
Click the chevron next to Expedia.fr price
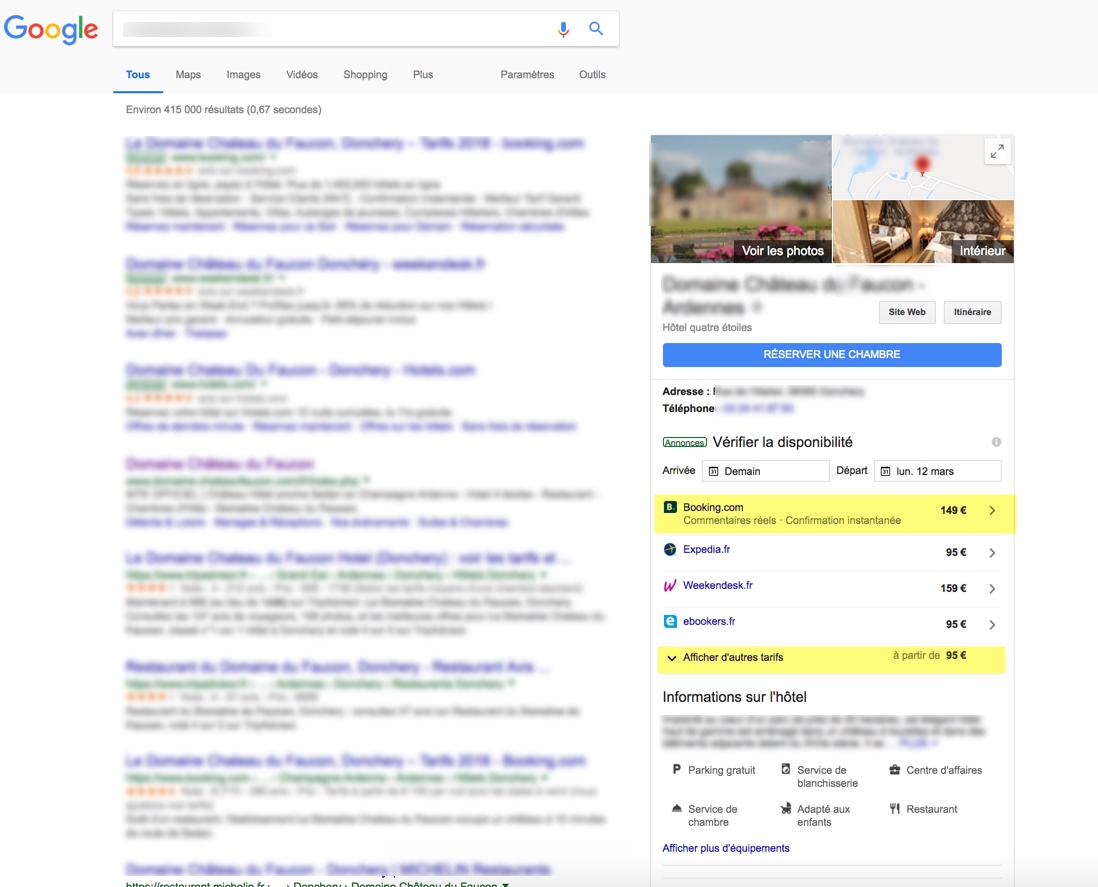(x=991, y=551)
